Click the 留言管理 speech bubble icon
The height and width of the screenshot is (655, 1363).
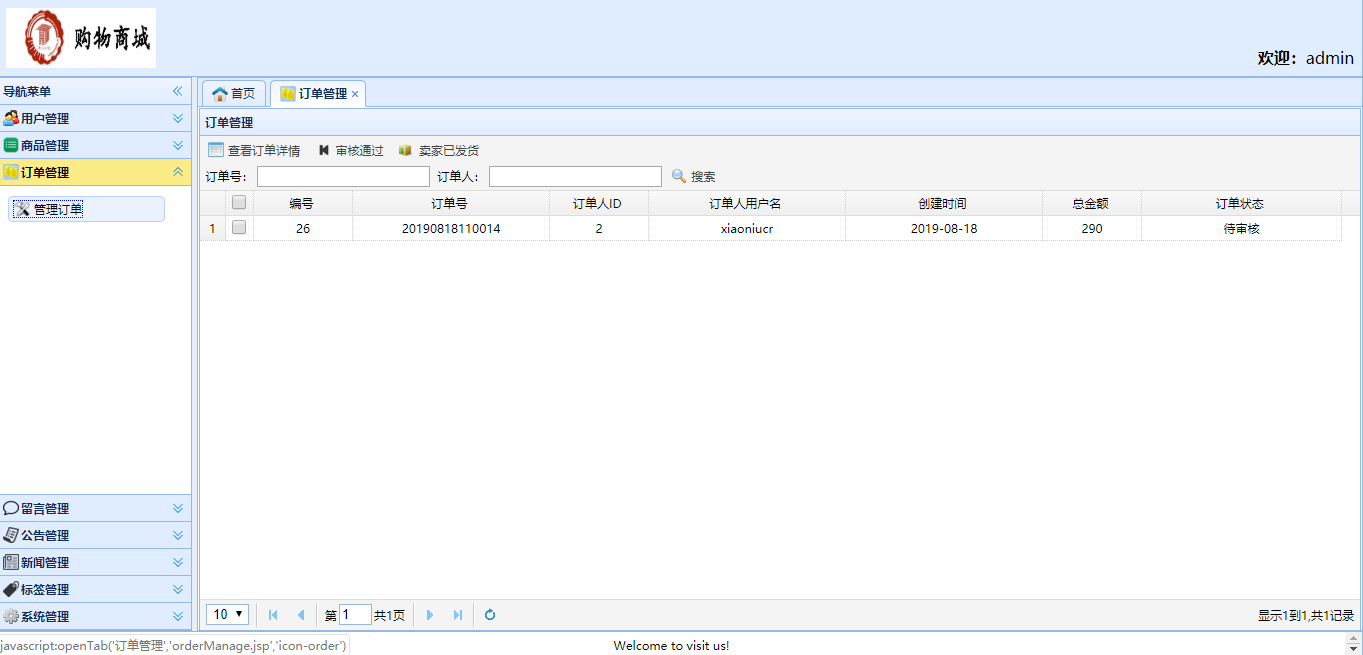click(x=11, y=508)
